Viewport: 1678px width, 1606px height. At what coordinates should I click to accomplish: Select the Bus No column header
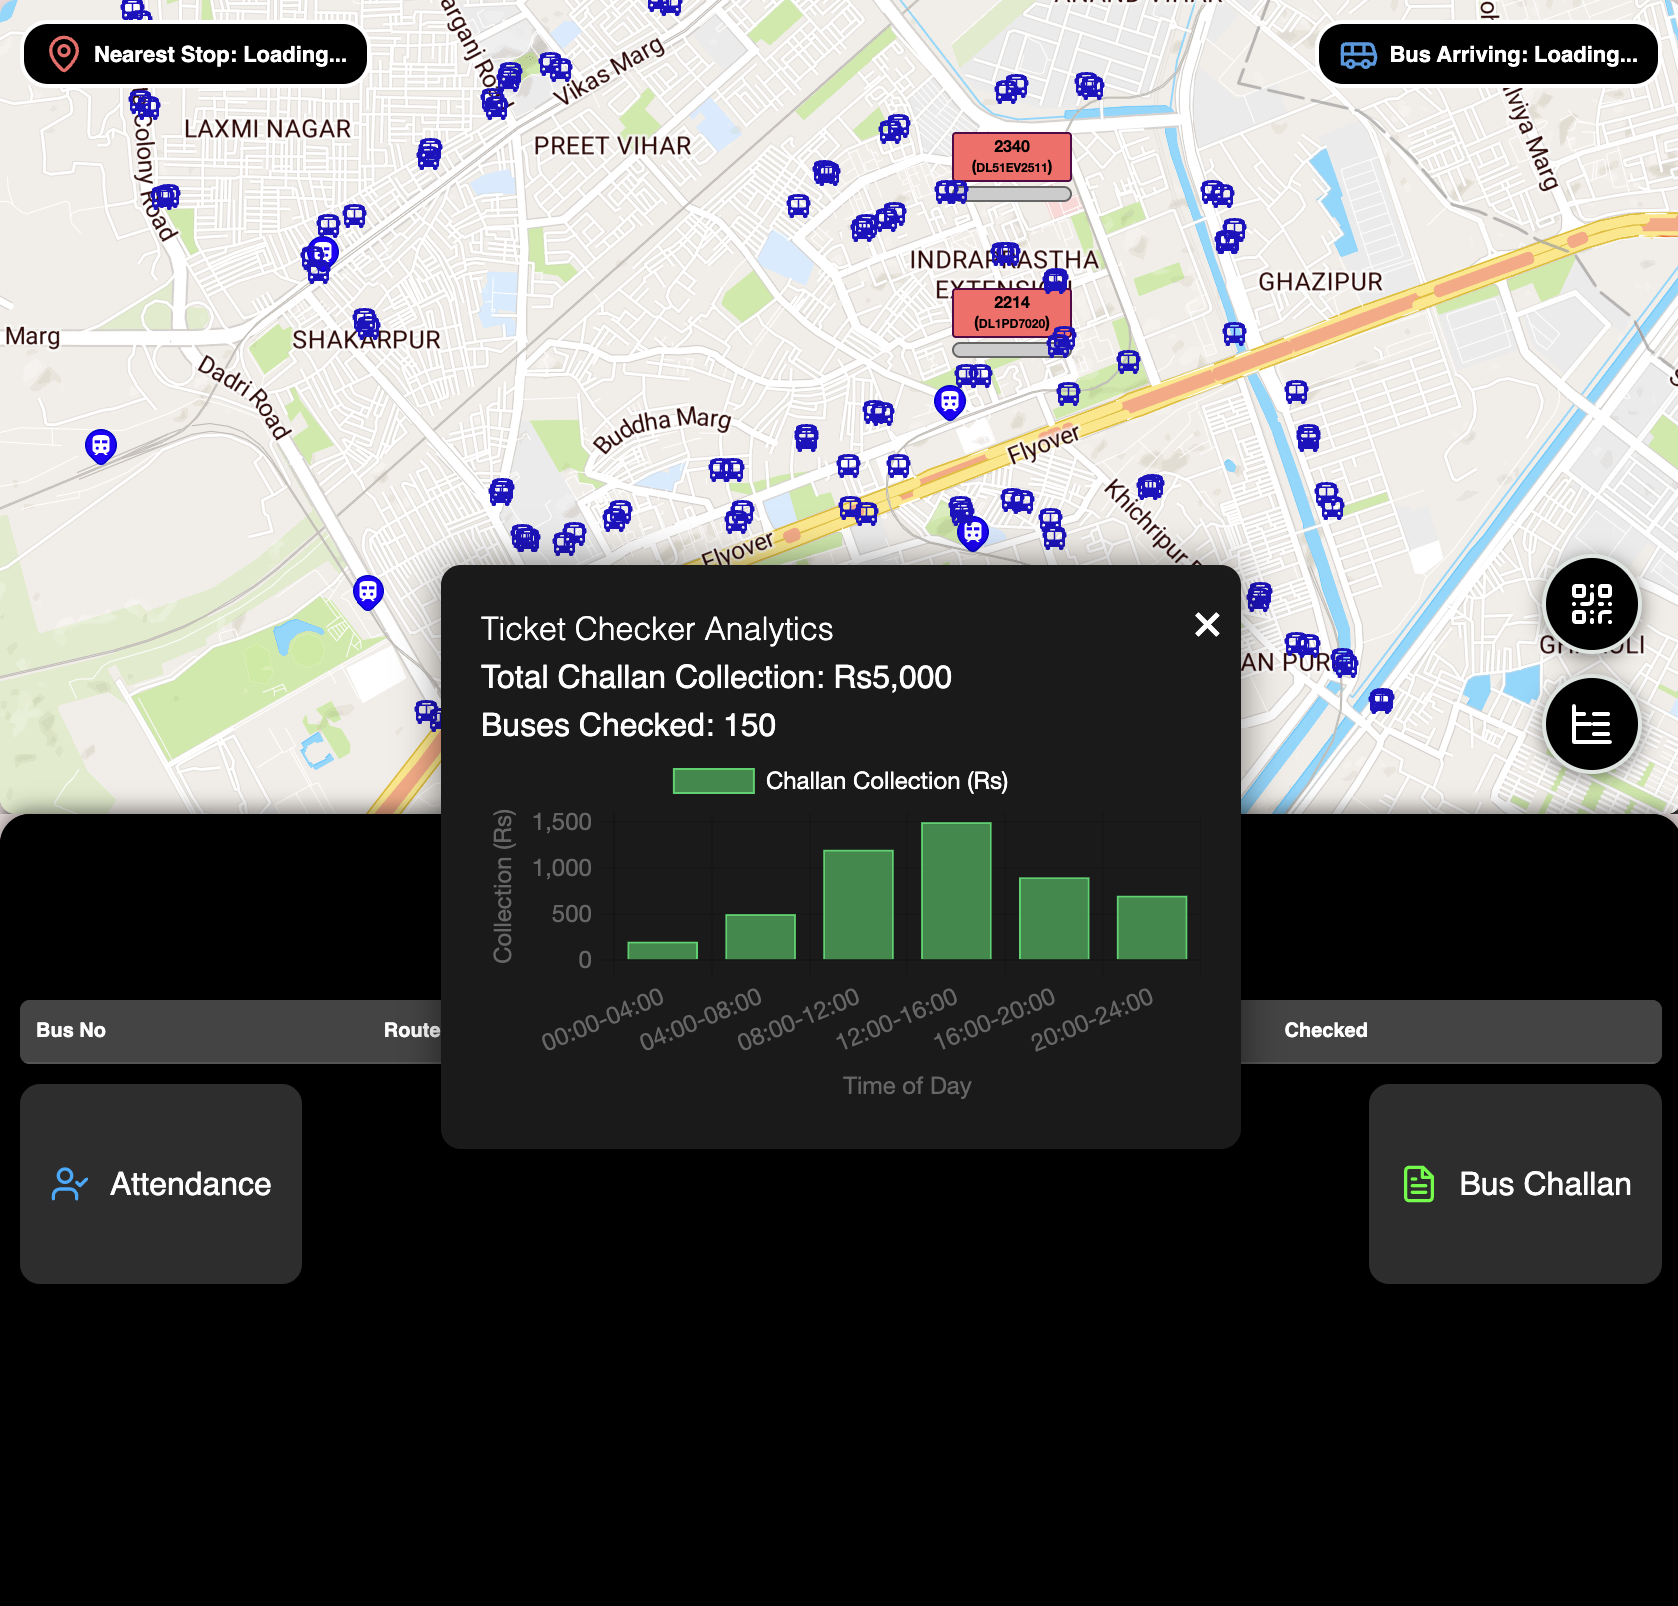tap(70, 1031)
